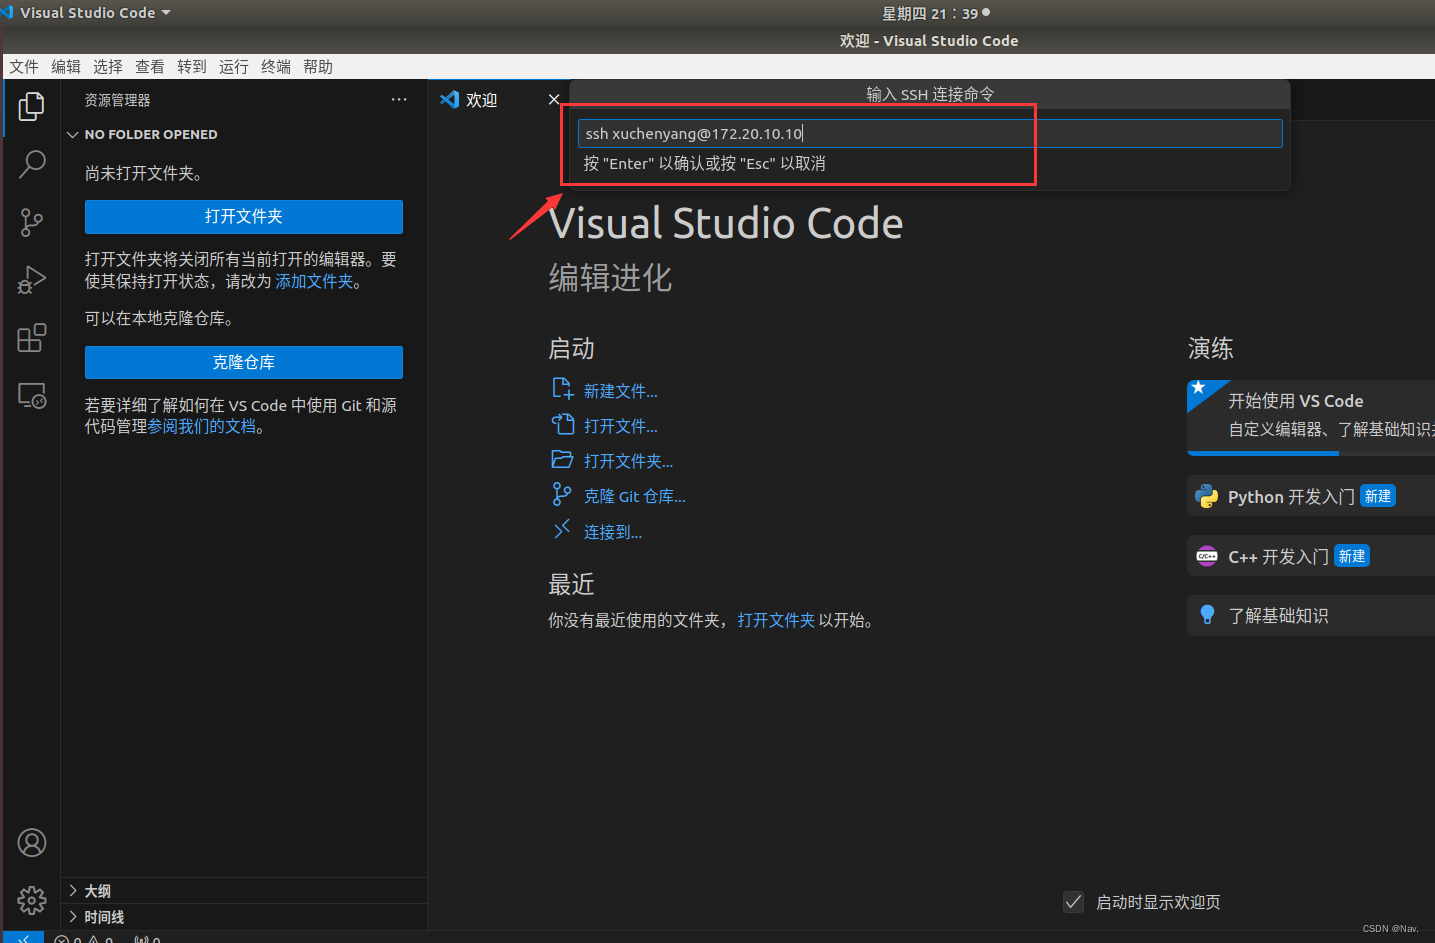This screenshot has width=1435, height=943.
Task: Click the 资源管理器 panel title
Action: (x=118, y=100)
